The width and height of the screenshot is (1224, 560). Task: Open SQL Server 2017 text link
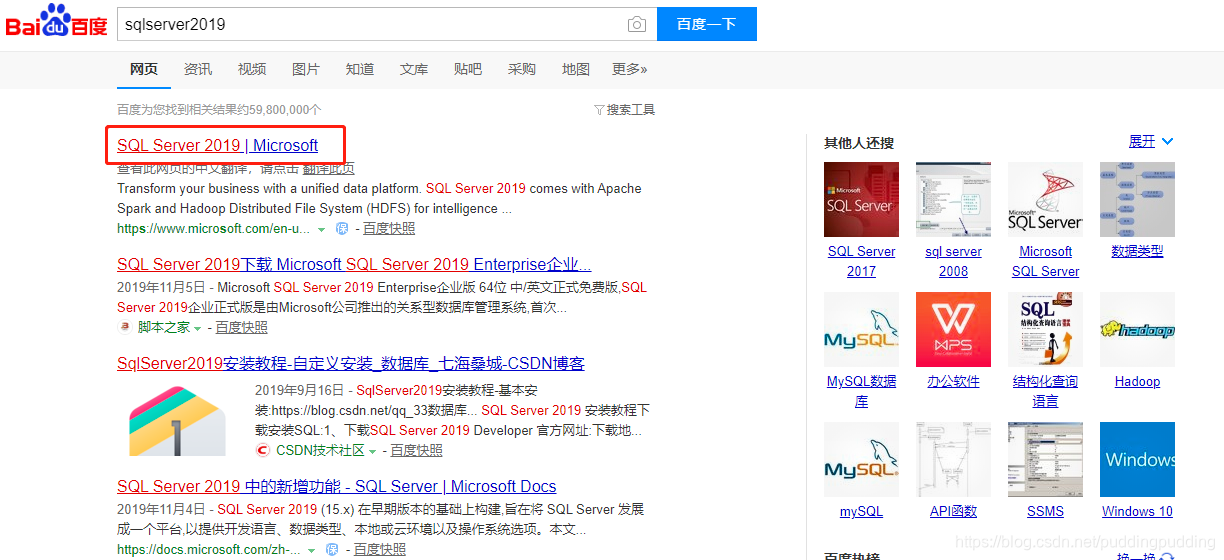pyautogui.click(x=861, y=261)
